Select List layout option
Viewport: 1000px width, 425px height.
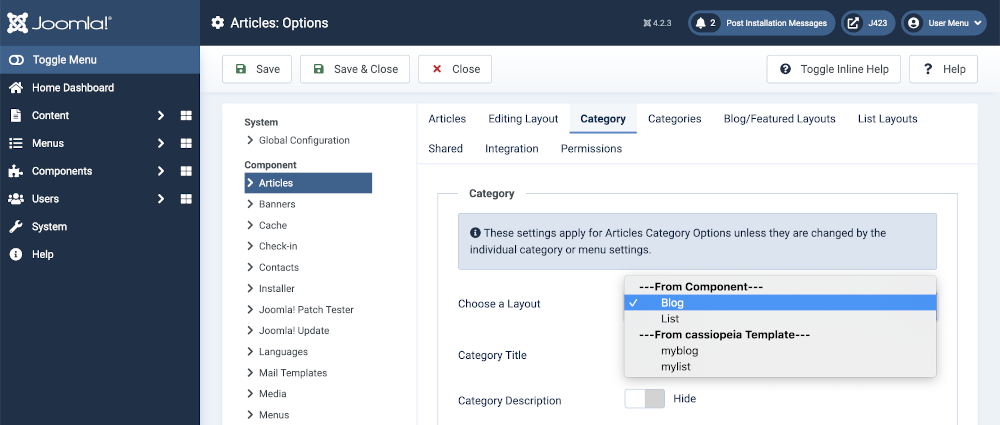coord(780,318)
